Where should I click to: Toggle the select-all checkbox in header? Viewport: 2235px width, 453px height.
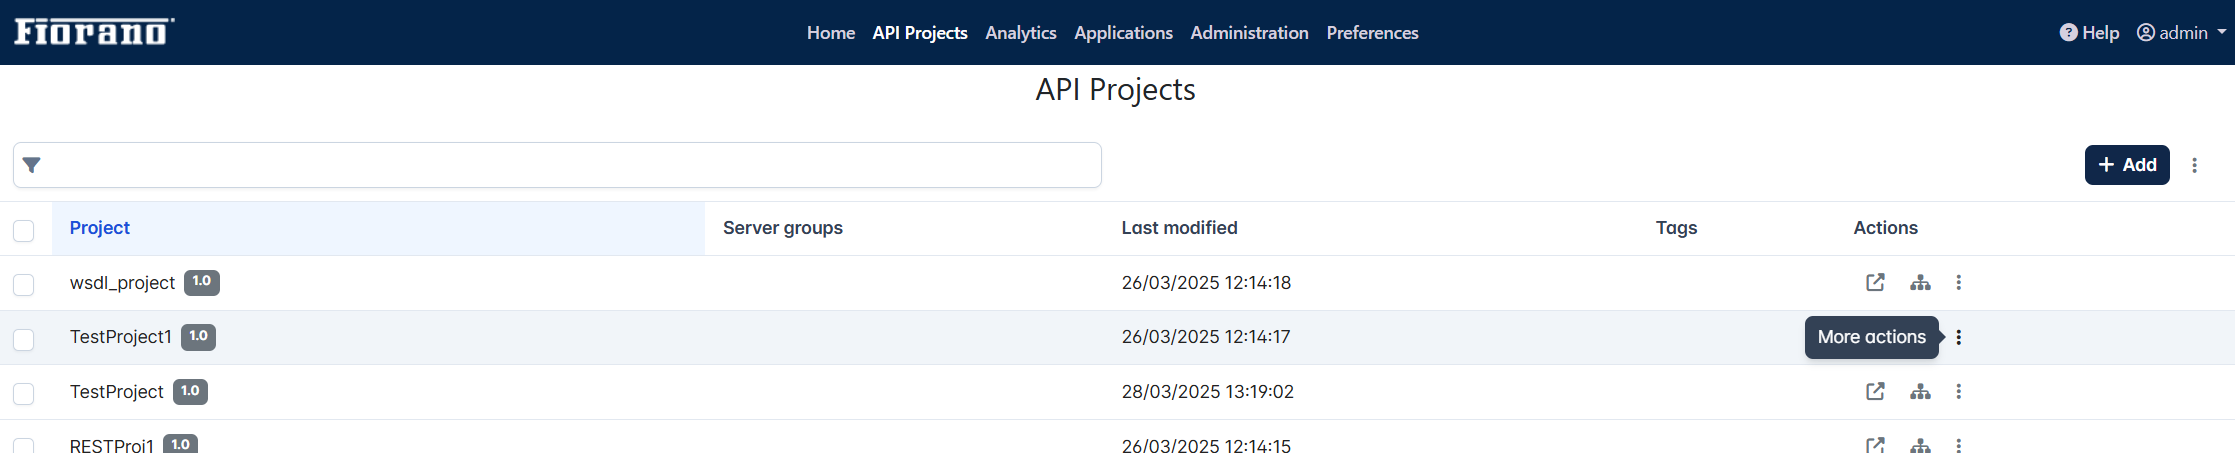(24, 231)
